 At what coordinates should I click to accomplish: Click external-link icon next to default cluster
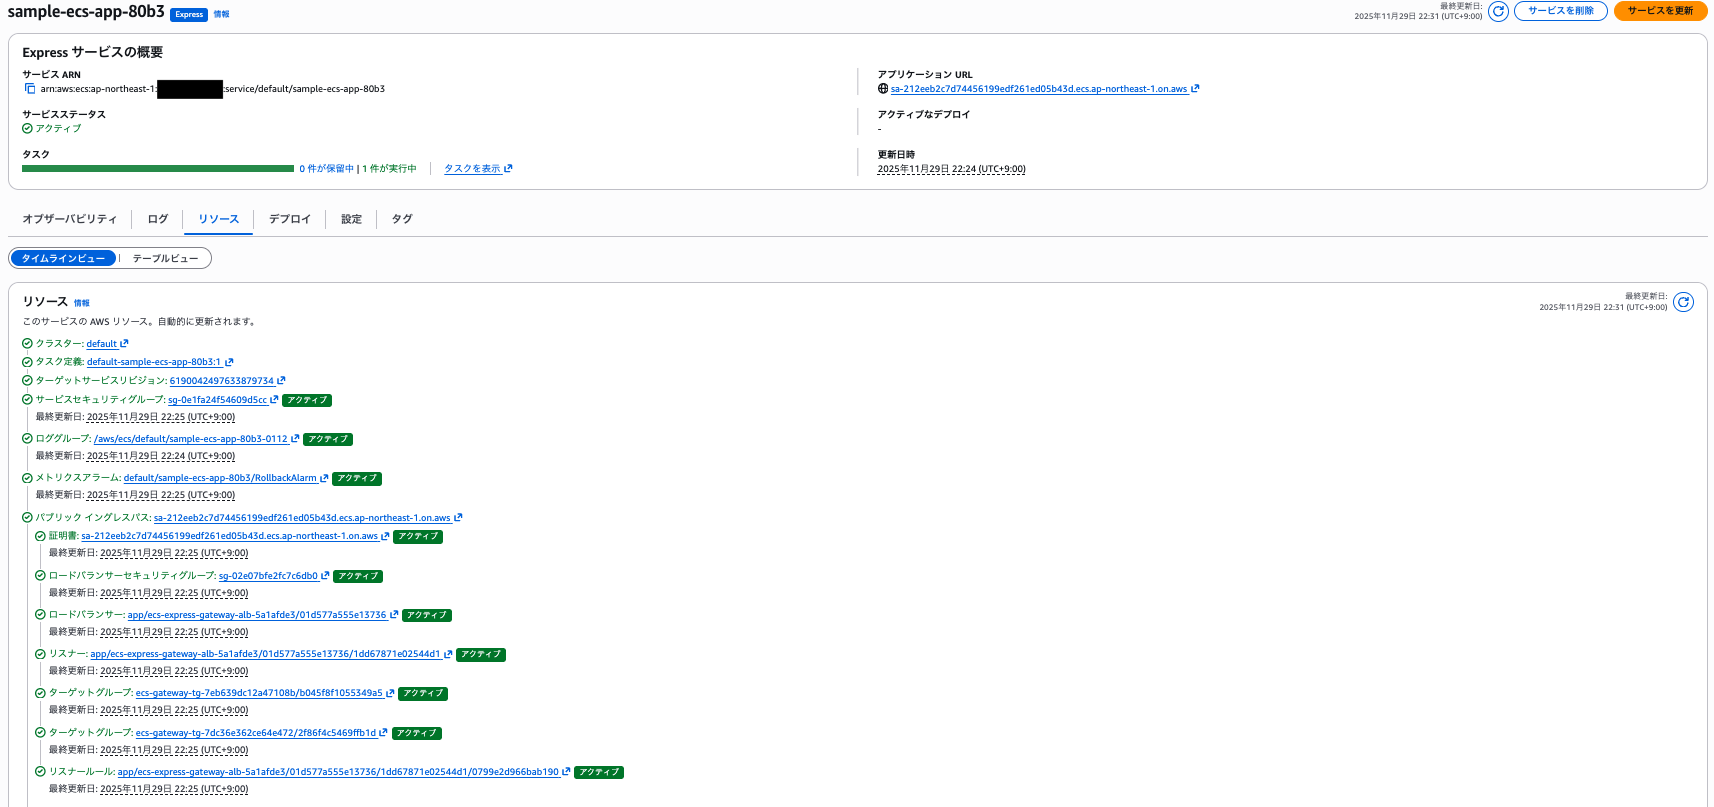click(x=125, y=344)
